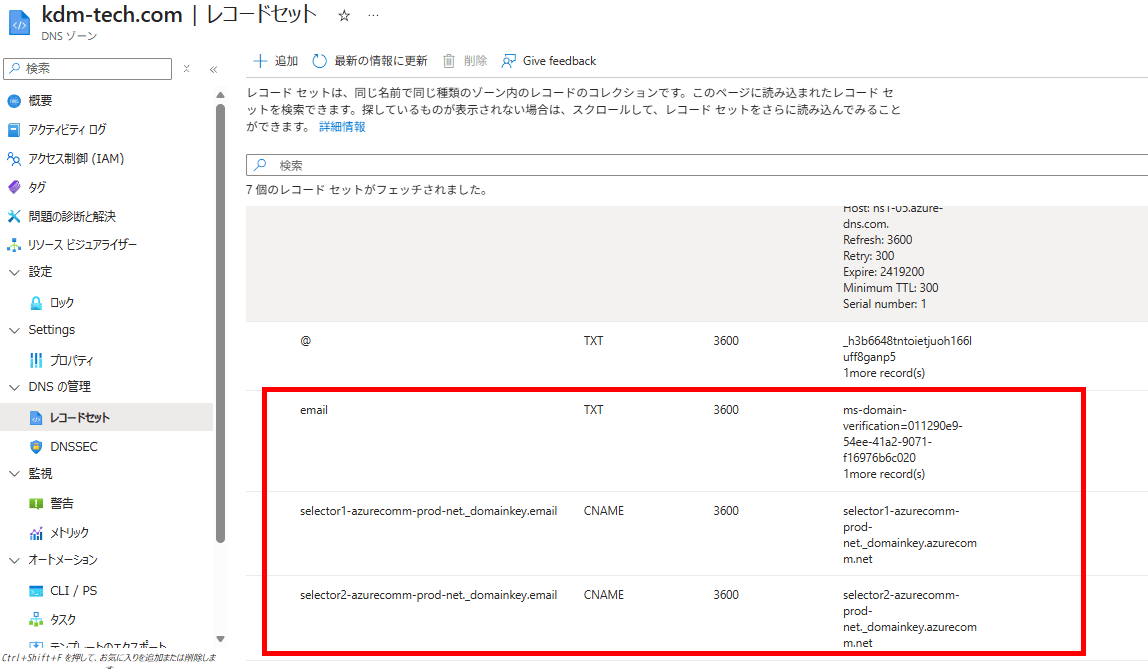This screenshot has height=669, width=1148.
Task: Click the refresh icon for 最新の情報に更新
Action: coord(319,61)
